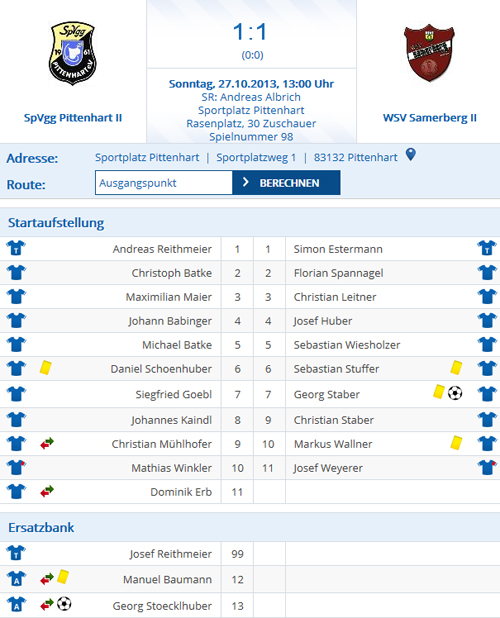500x618 pixels.
Task: Click Markus Wallner's yellow card icon
Action: [456, 443]
